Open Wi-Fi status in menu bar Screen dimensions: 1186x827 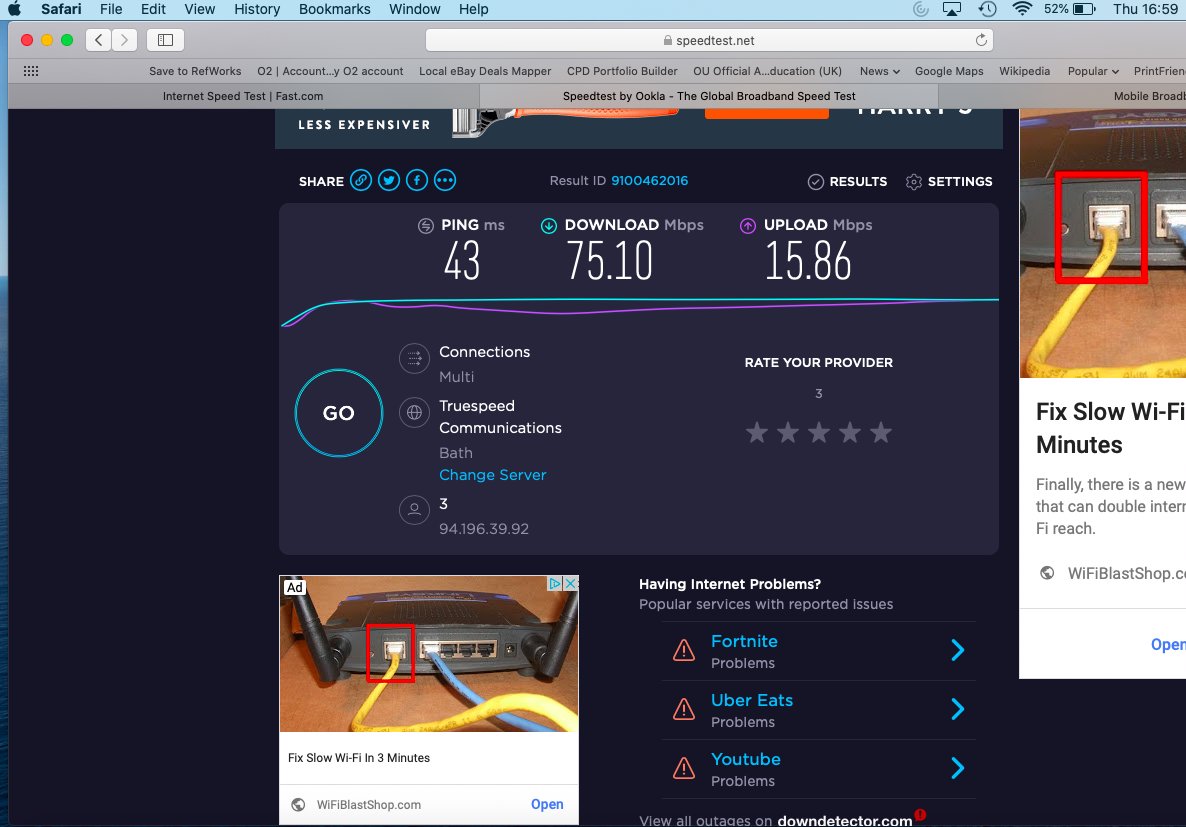pos(1022,9)
